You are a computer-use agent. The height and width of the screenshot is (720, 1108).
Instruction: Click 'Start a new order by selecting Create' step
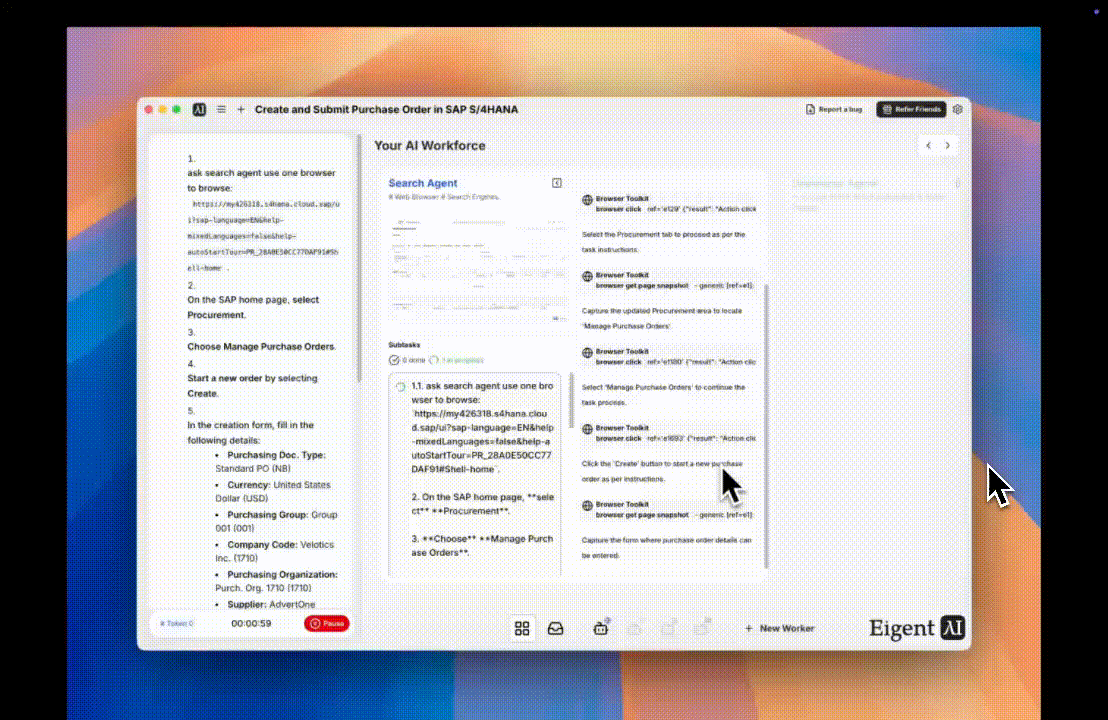point(252,386)
